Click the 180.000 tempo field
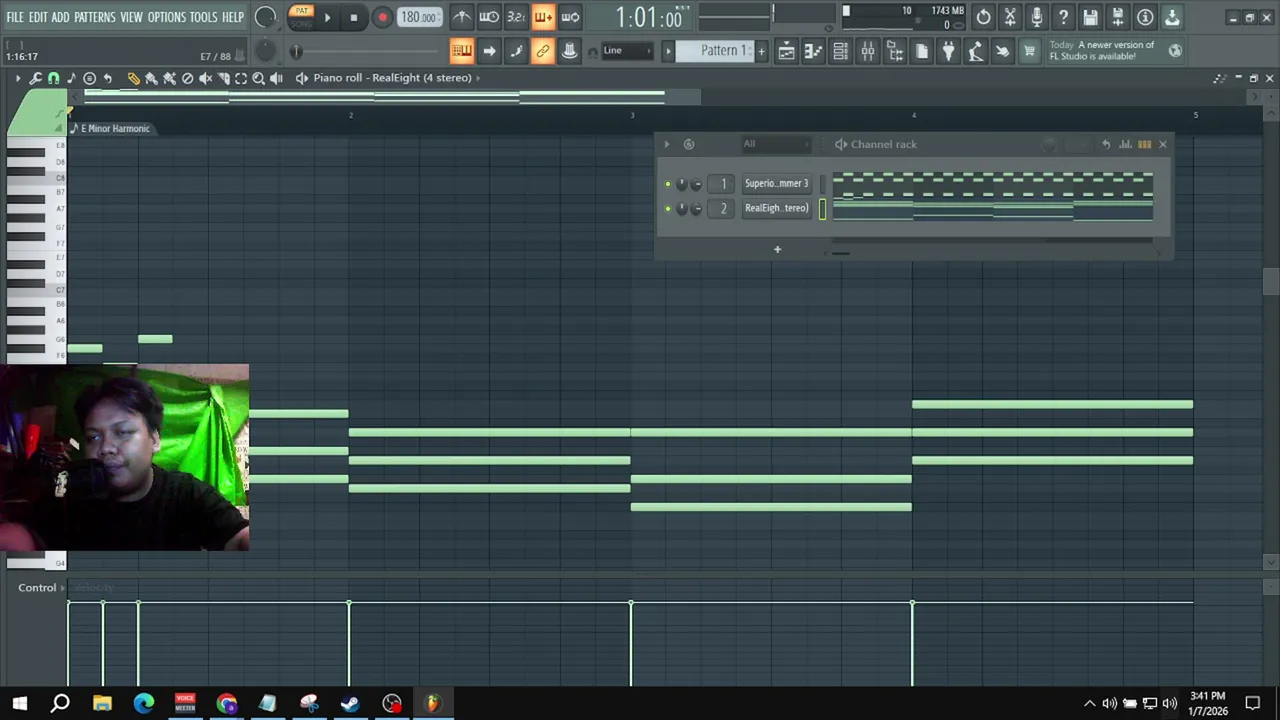The image size is (1280, 720). click(418, 17)
